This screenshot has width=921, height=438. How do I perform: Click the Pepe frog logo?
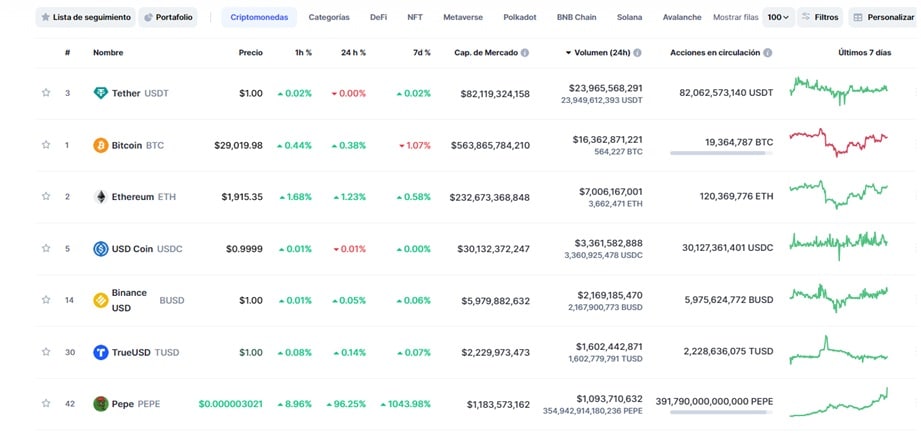pyautogui.click(x=101, y=404)
